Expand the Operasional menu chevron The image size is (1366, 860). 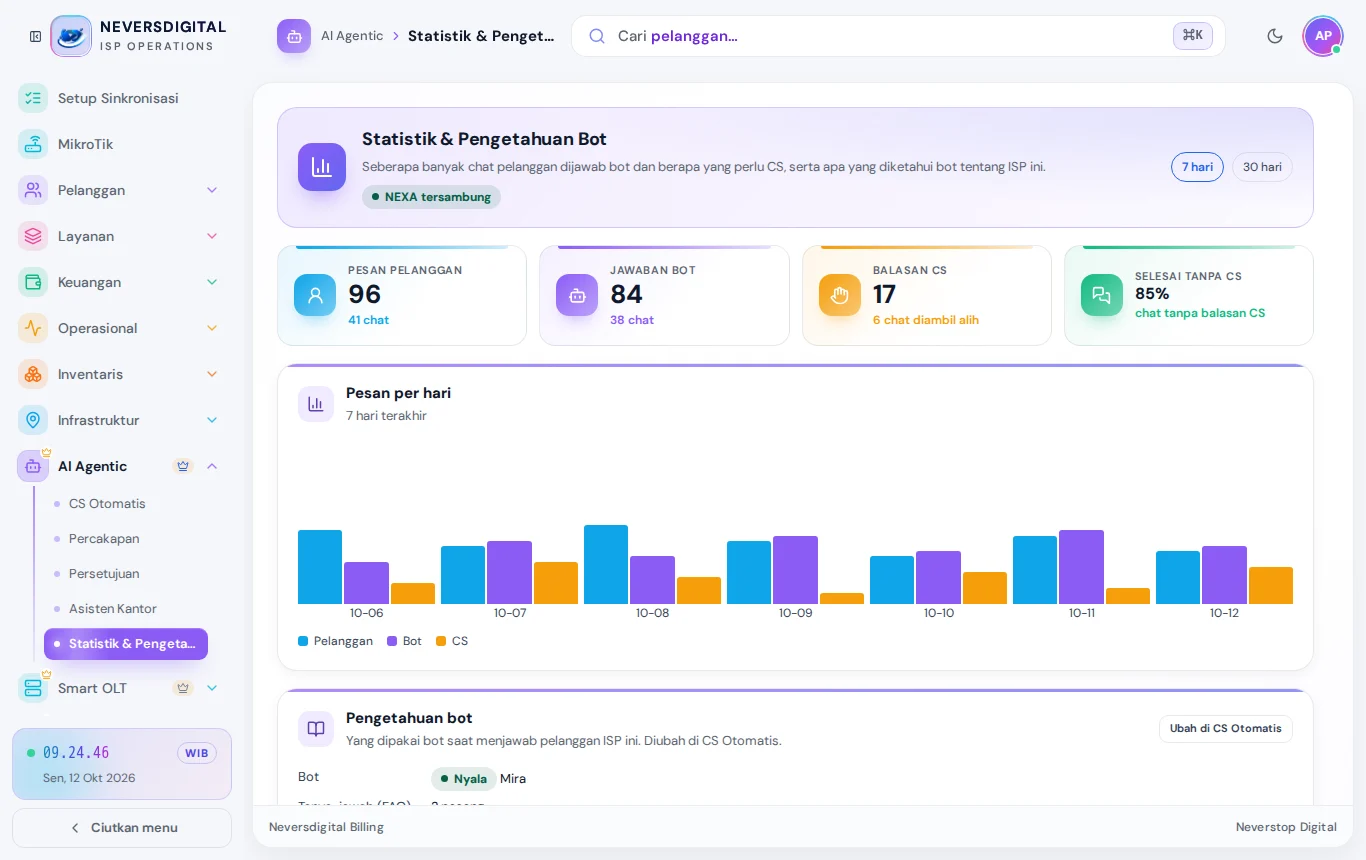[212, 328]
